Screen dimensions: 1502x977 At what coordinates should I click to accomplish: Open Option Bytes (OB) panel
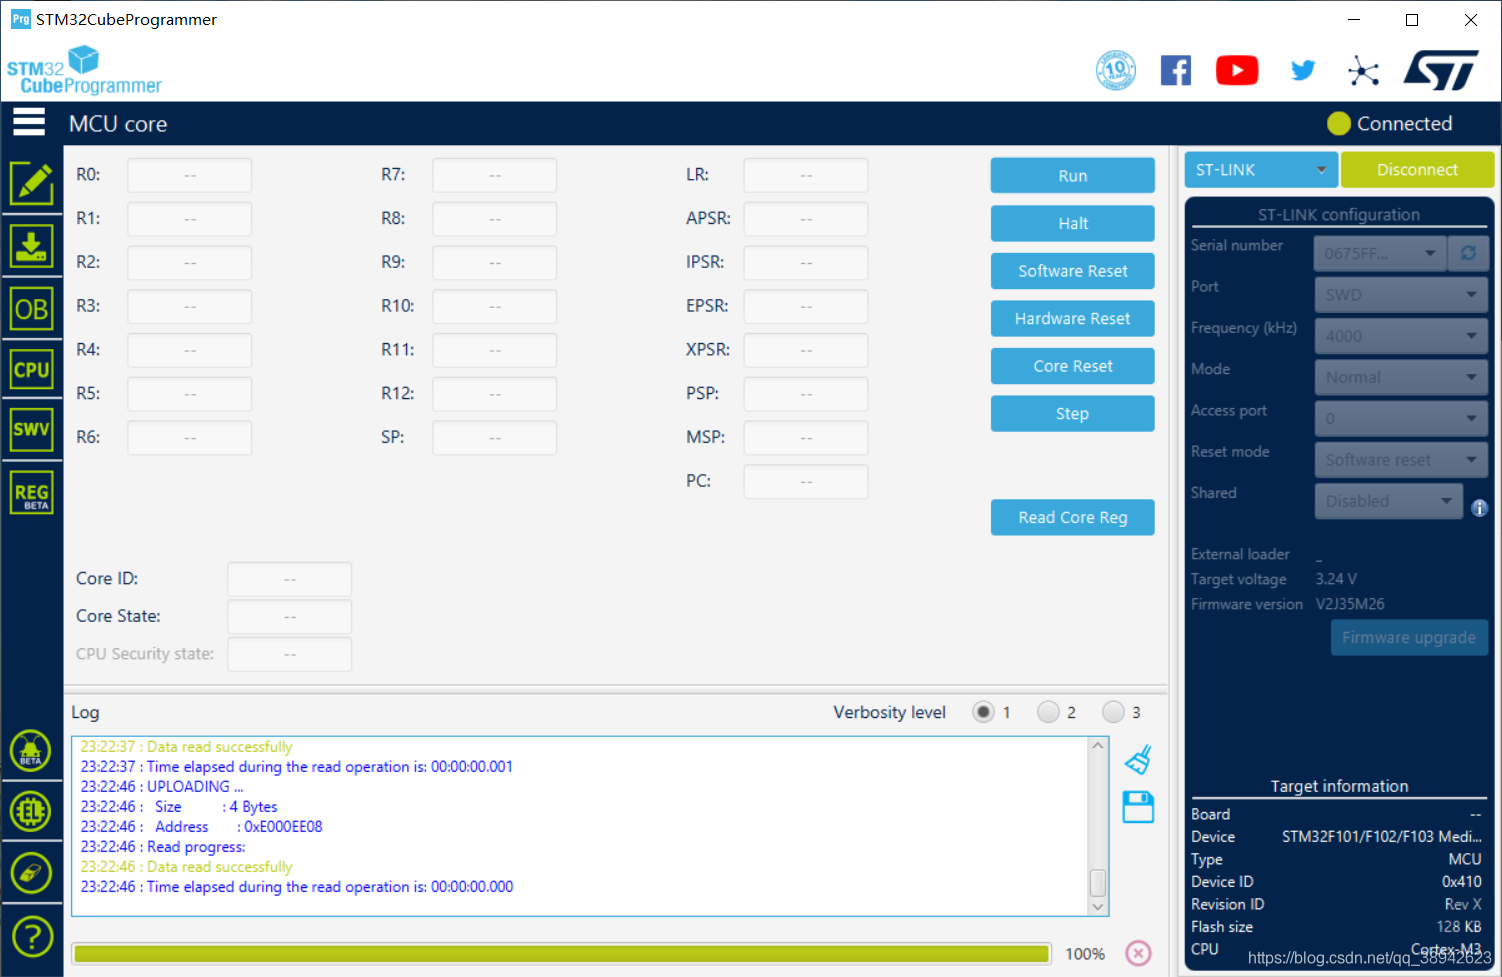31,309
